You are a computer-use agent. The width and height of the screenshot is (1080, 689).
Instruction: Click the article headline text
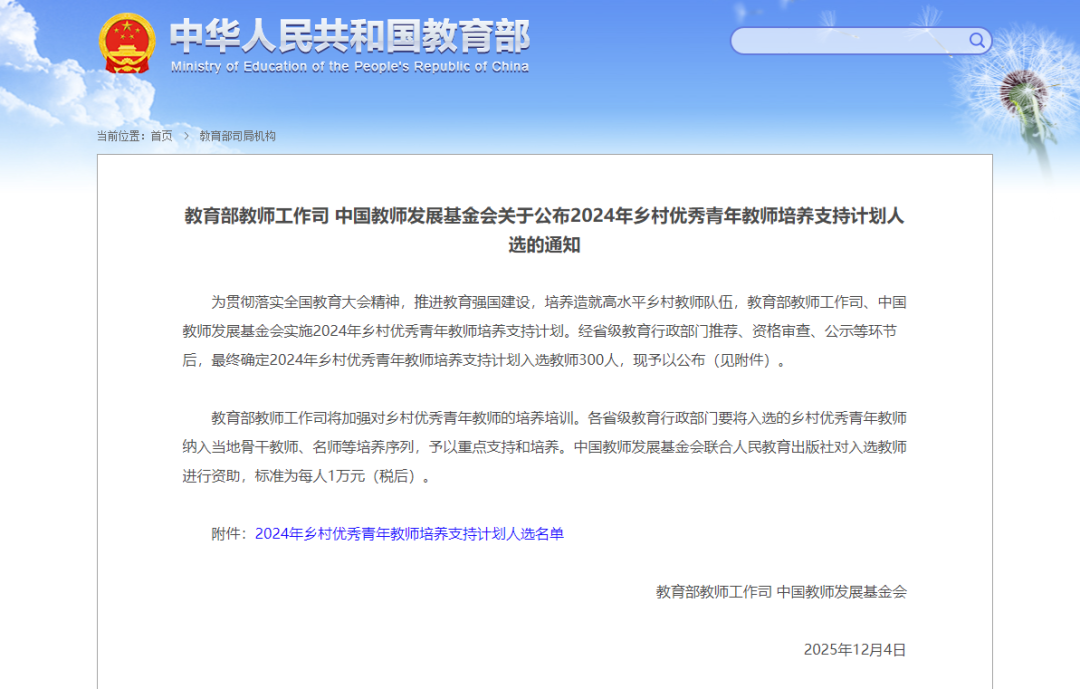(544, 230)
